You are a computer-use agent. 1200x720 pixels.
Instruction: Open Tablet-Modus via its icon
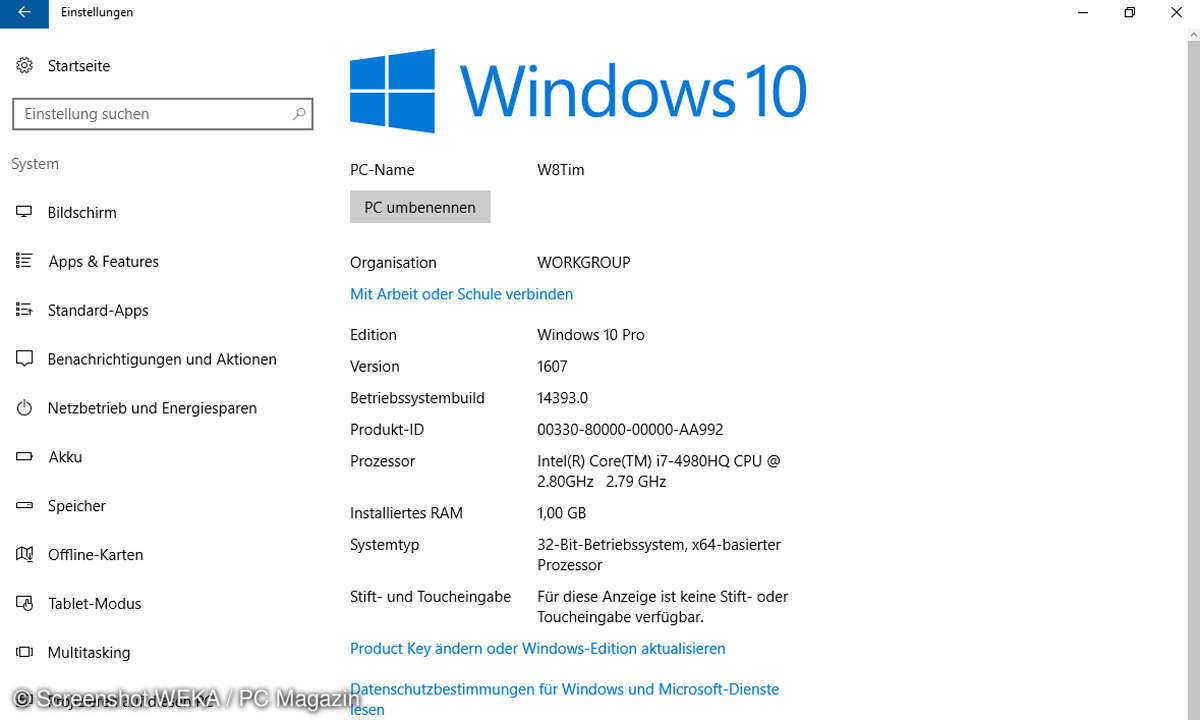point(25,604)
